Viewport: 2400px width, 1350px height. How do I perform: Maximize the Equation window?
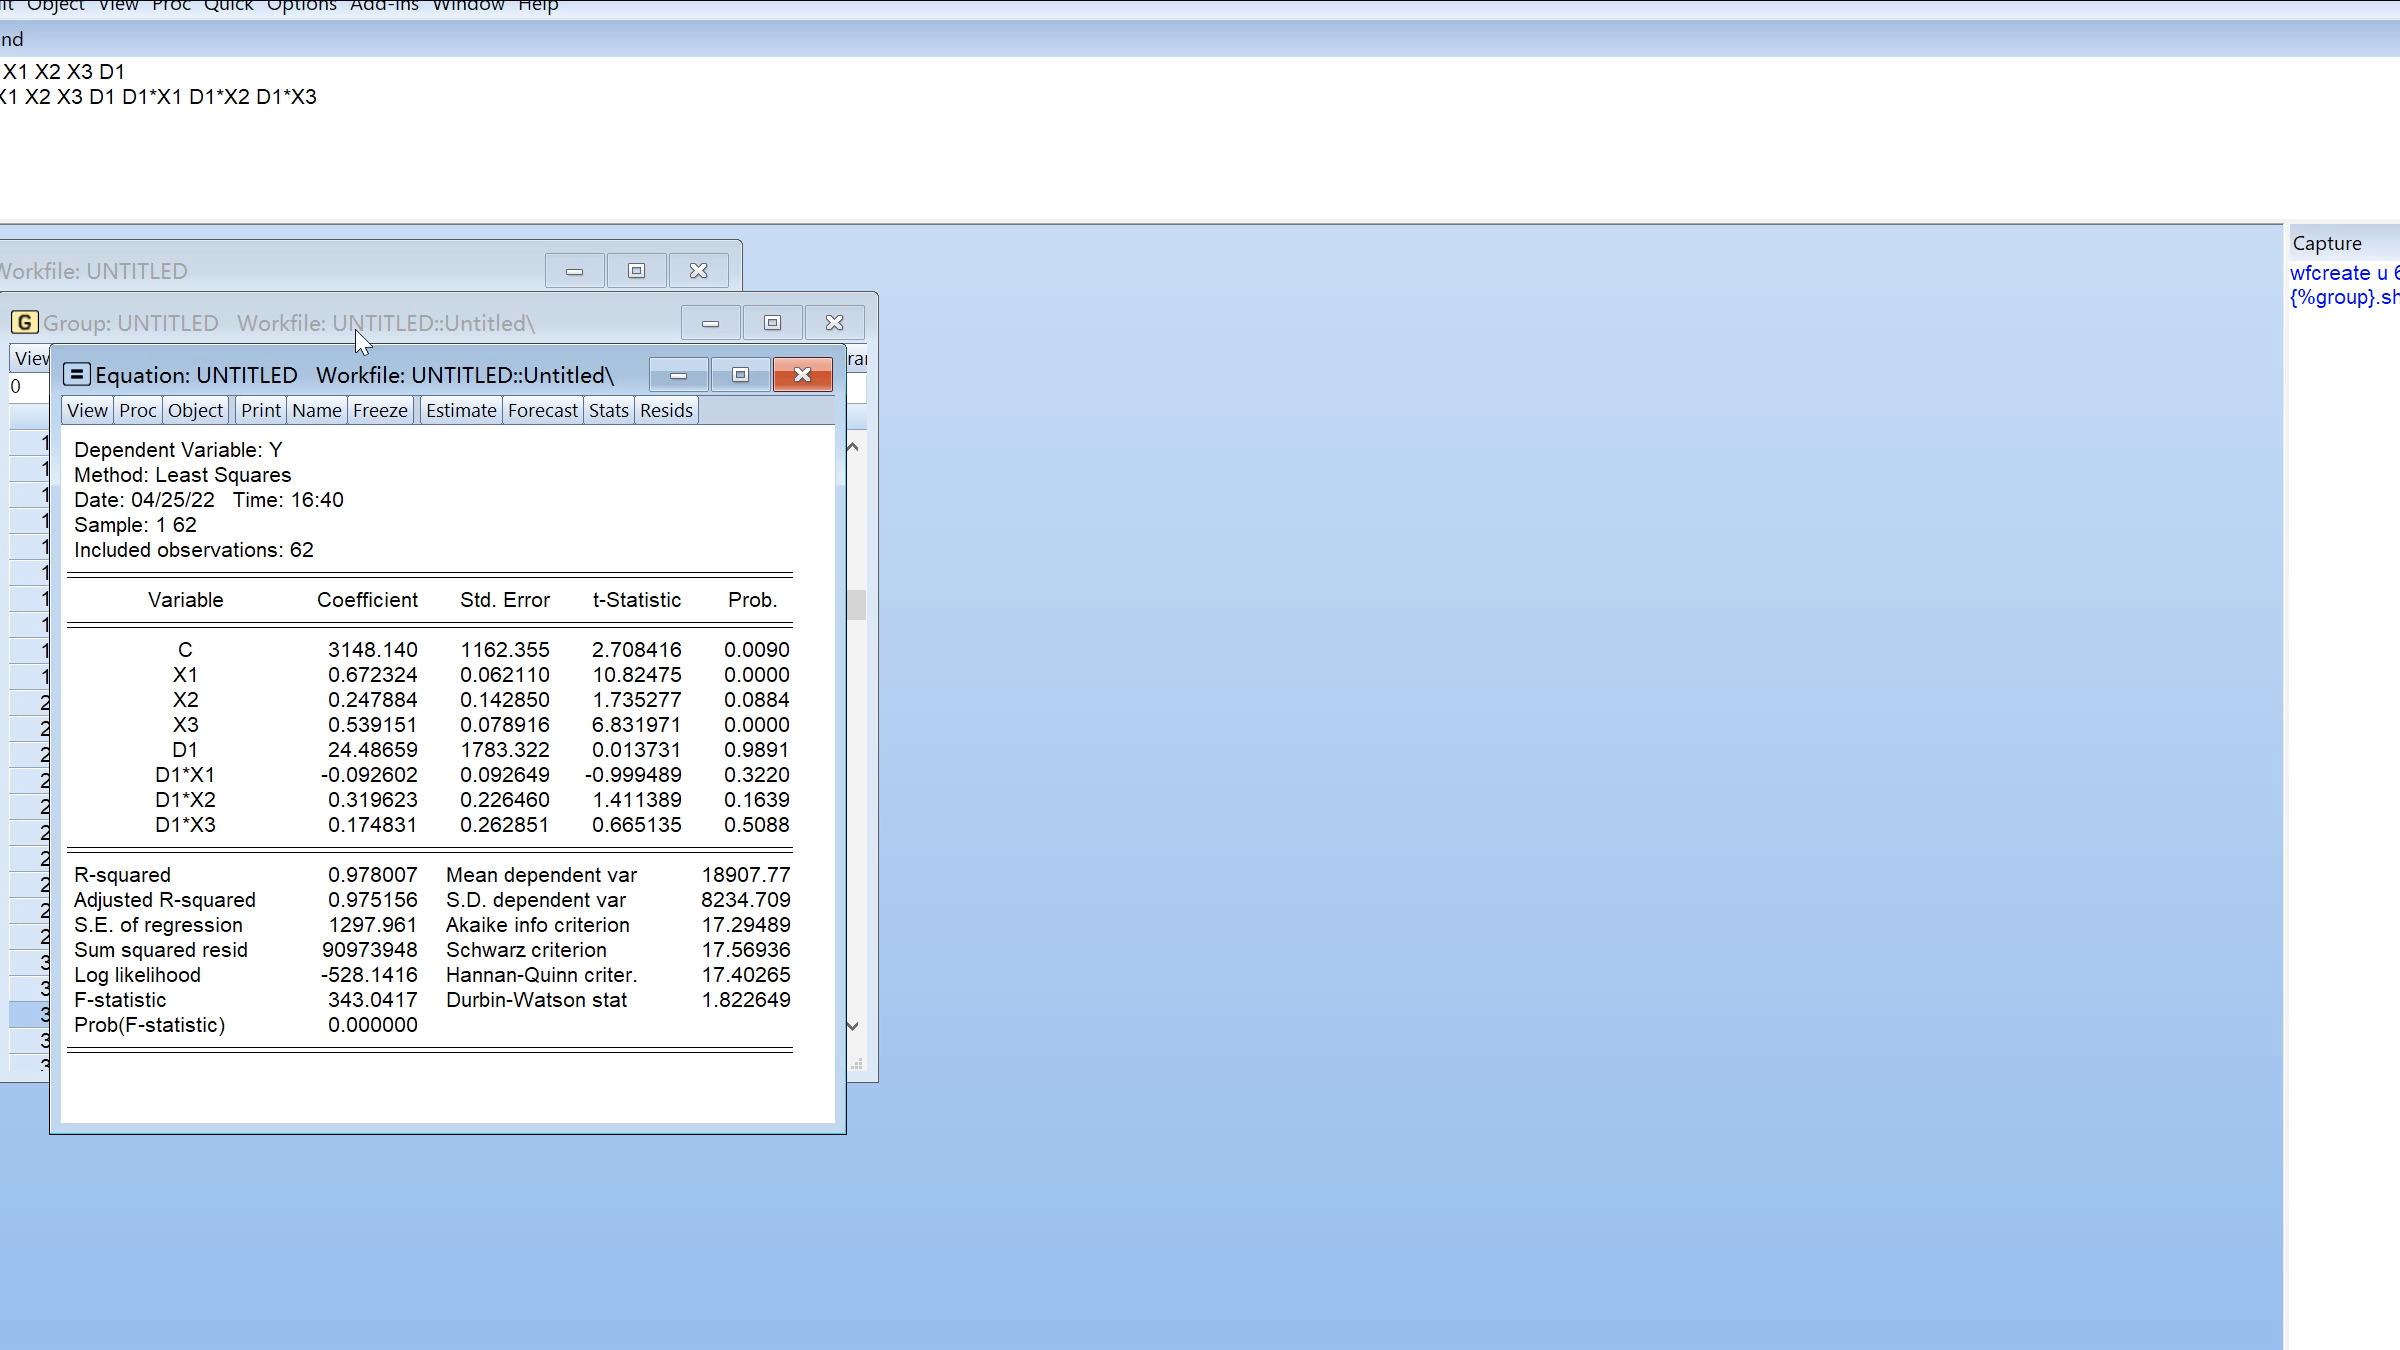[740, 375]
